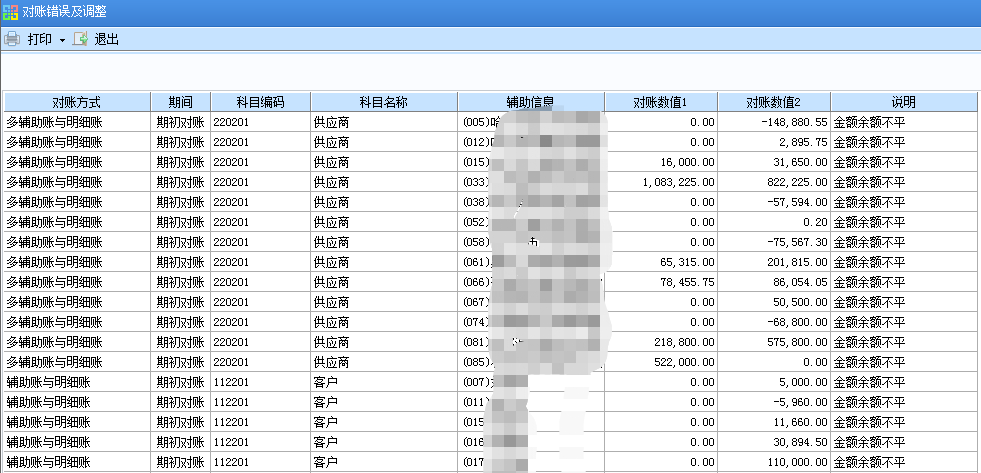
Task: Click the 说明 column header
Action: (x=904, y=102)
